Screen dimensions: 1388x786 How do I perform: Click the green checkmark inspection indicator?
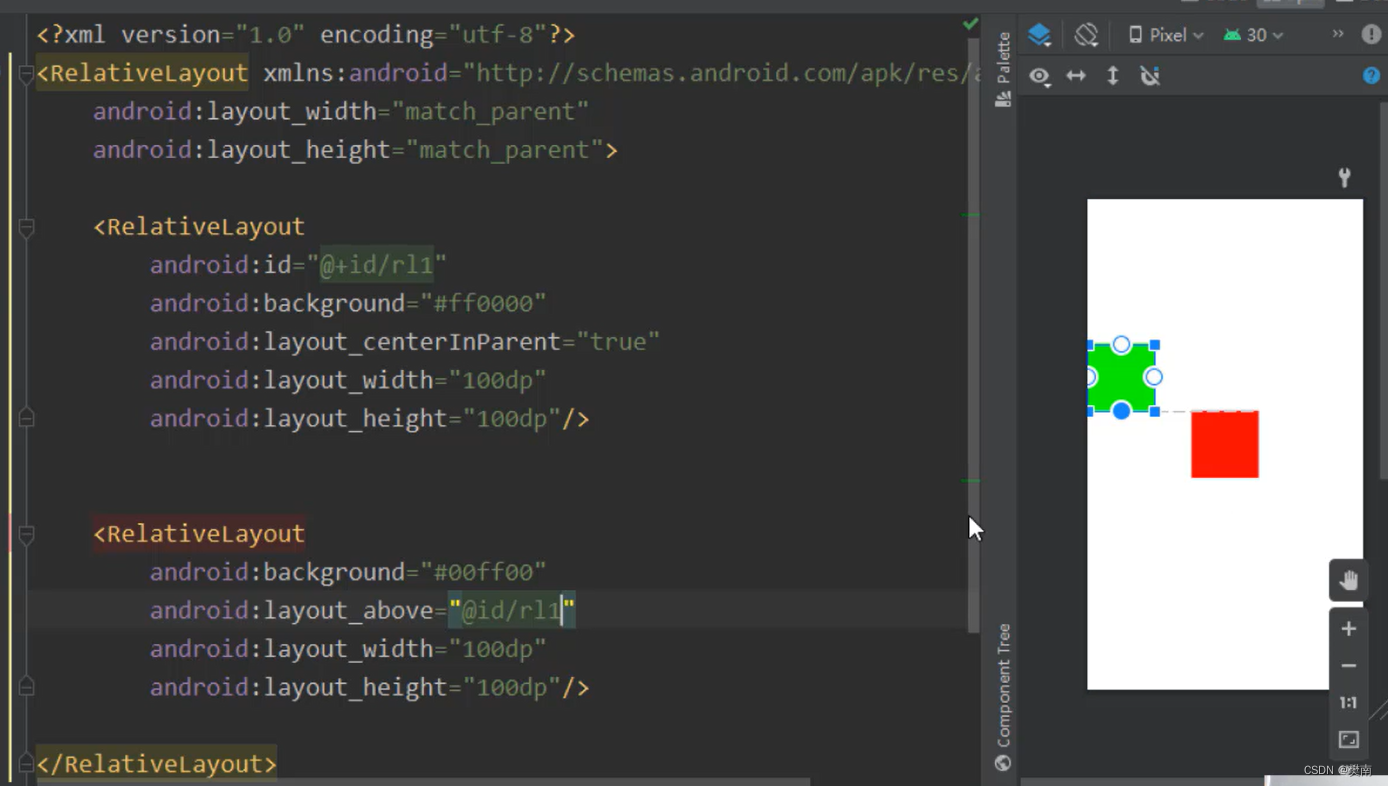click(x=970, y=23)
